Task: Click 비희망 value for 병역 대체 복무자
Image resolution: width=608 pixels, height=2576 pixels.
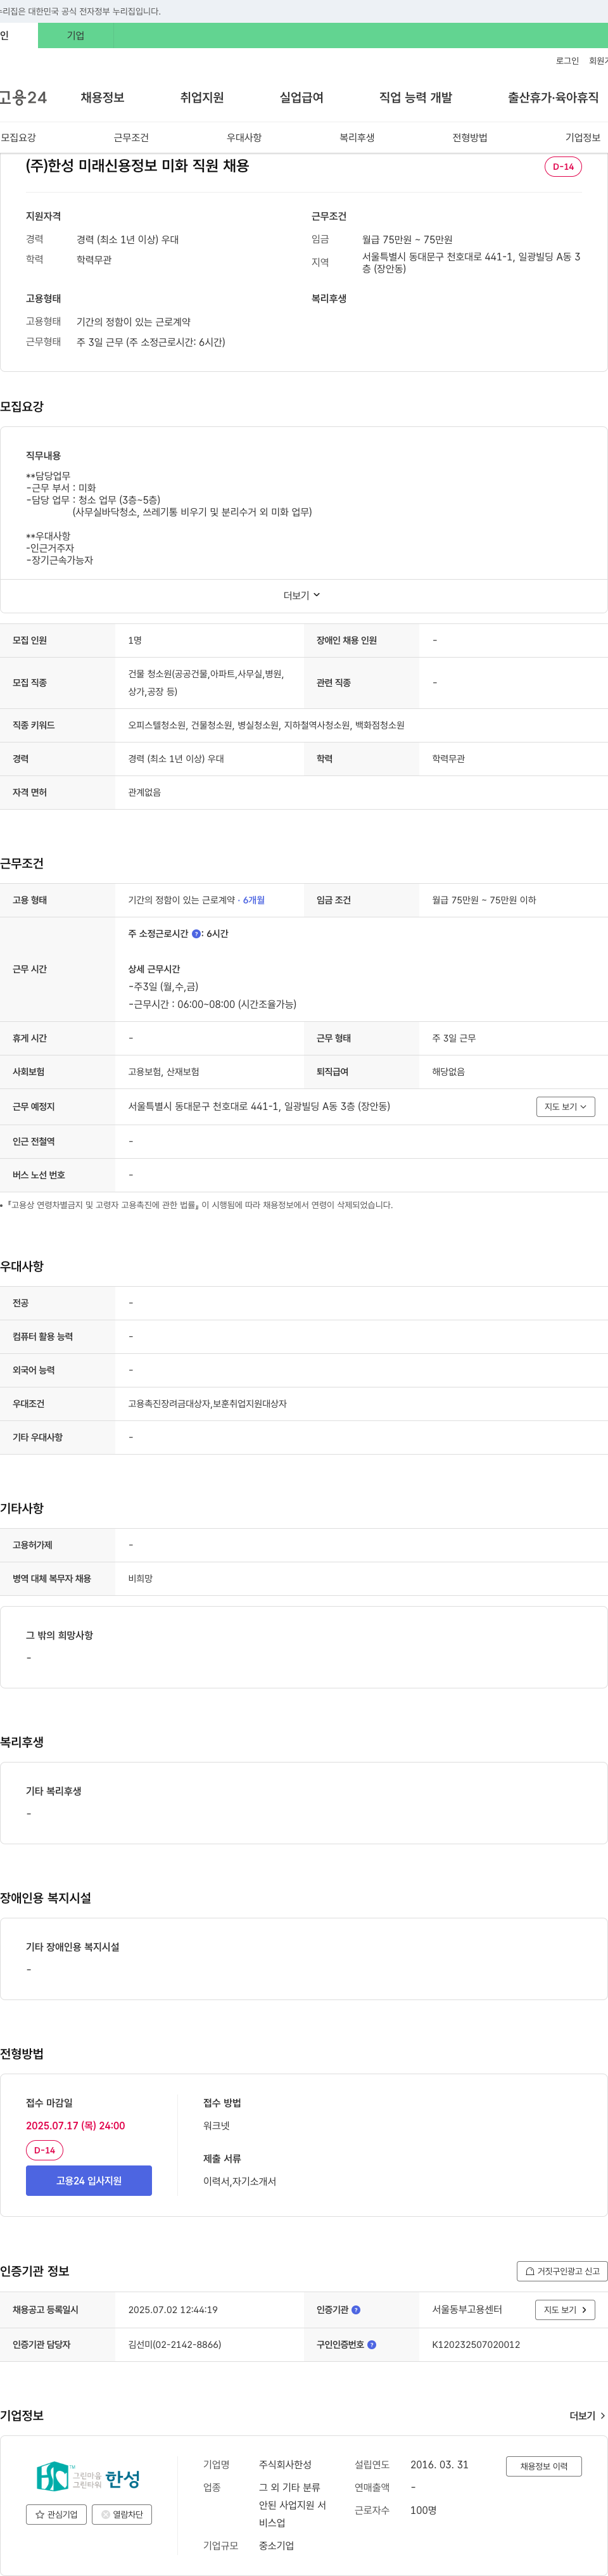Action: click(140, 1578)
